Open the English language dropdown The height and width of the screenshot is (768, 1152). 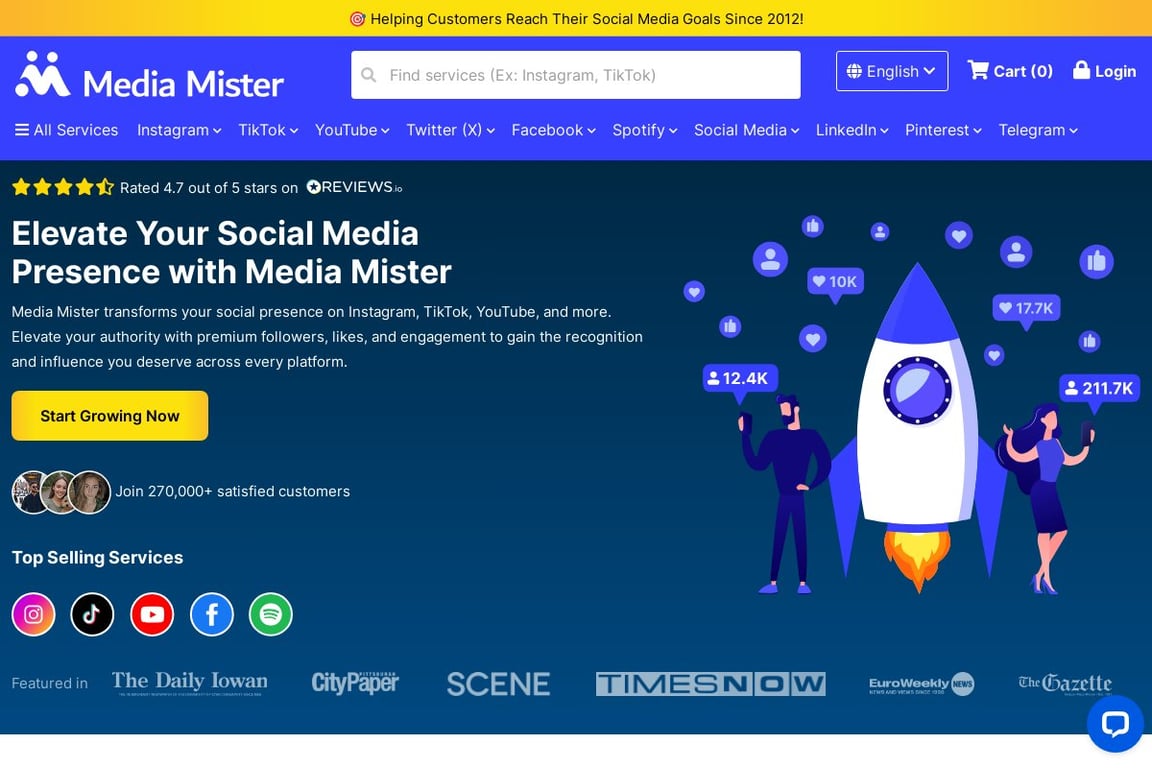coord(892,71)
